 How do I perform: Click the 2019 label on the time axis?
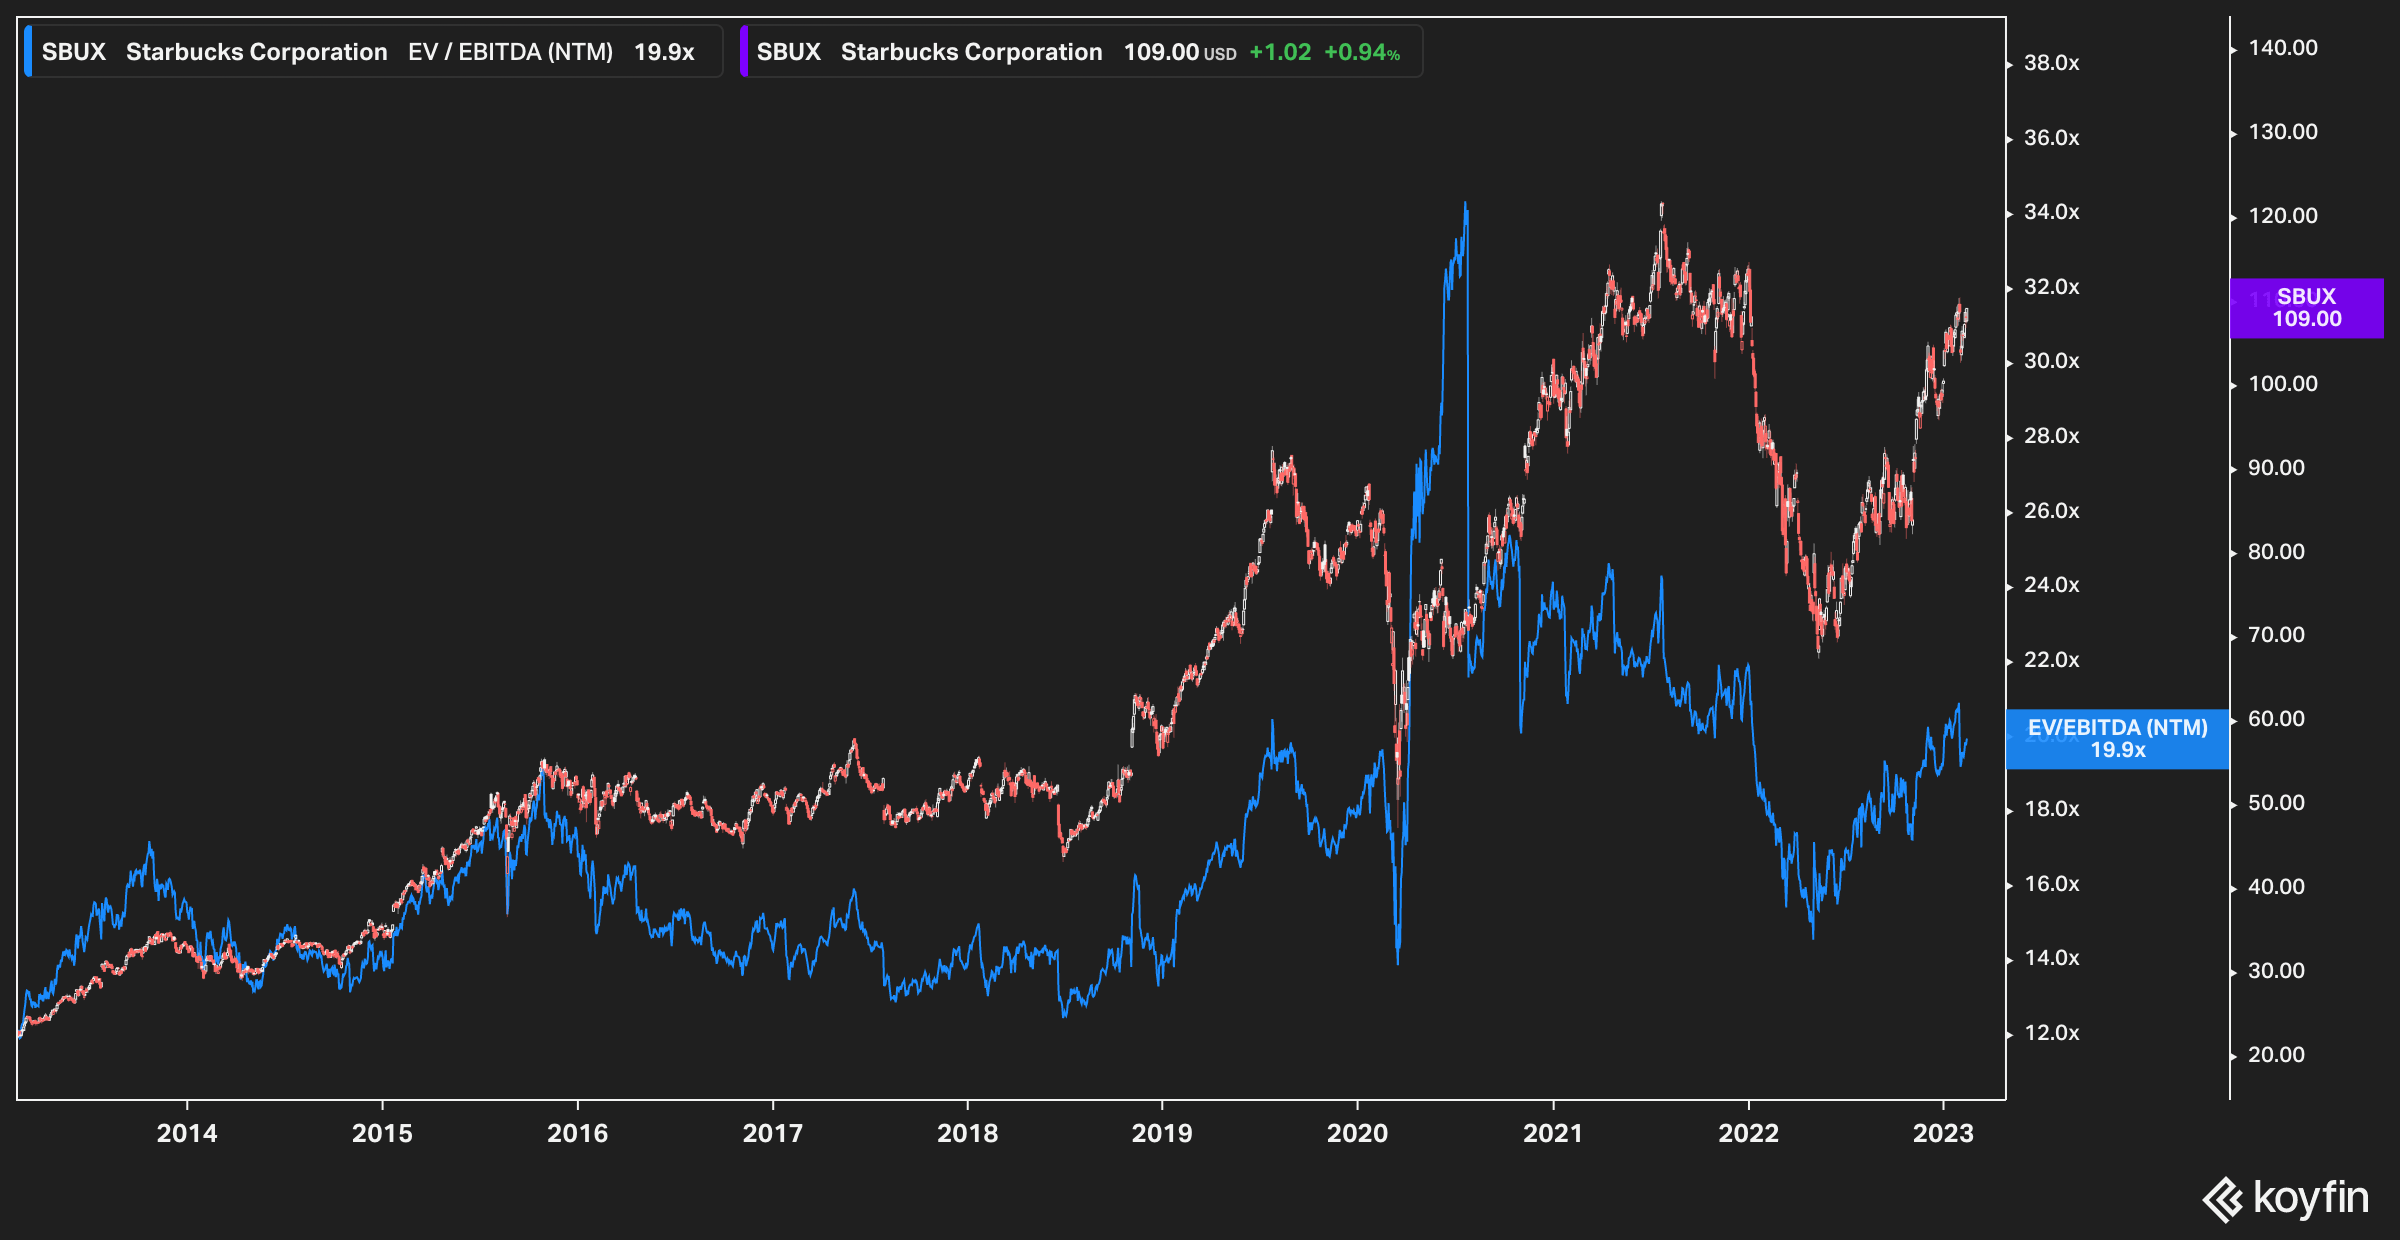point(1162,1134)
